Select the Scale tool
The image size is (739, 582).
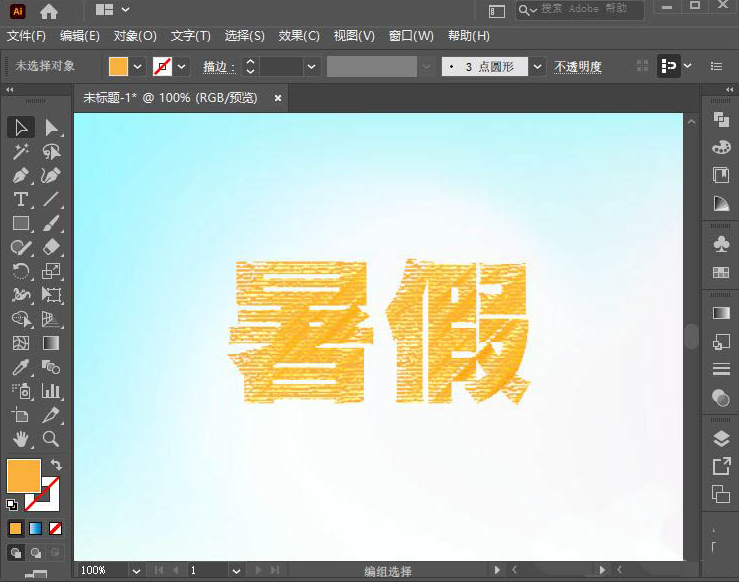point(51,271)
